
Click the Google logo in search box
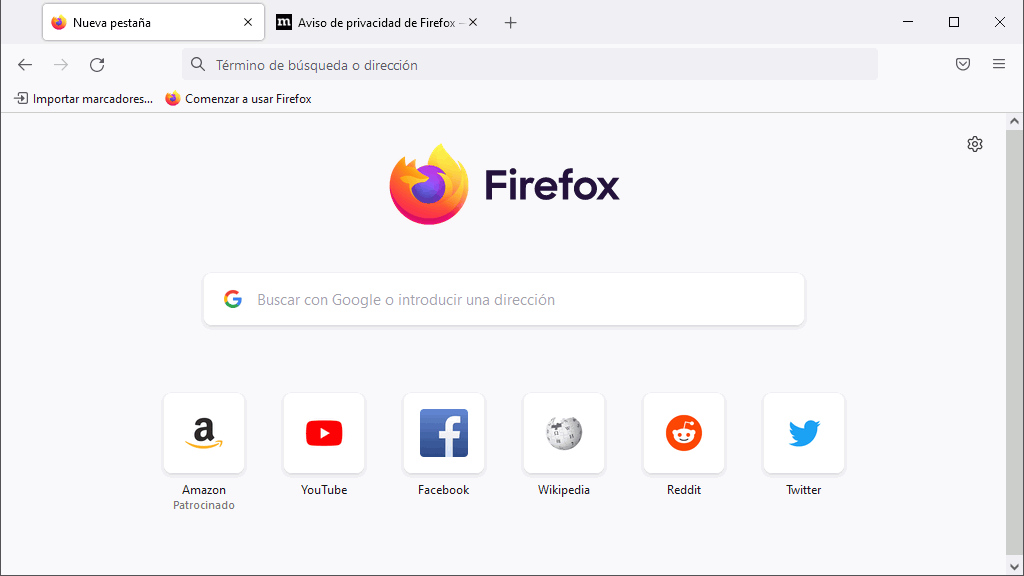pyautogui.click(x=233, y=299)
